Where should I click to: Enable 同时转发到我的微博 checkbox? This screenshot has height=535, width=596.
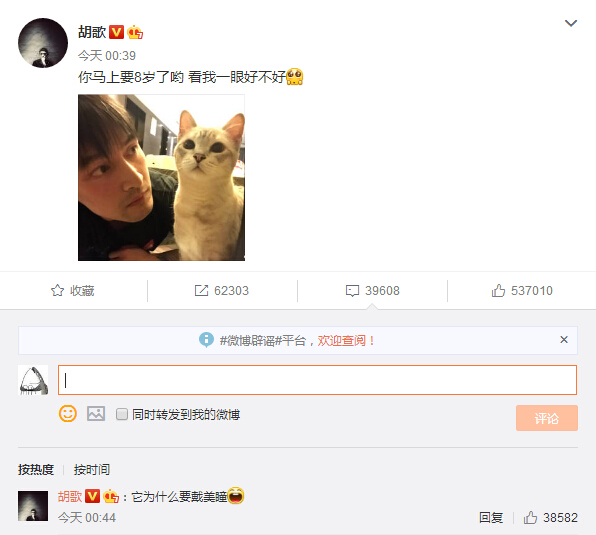coord(122,414)
